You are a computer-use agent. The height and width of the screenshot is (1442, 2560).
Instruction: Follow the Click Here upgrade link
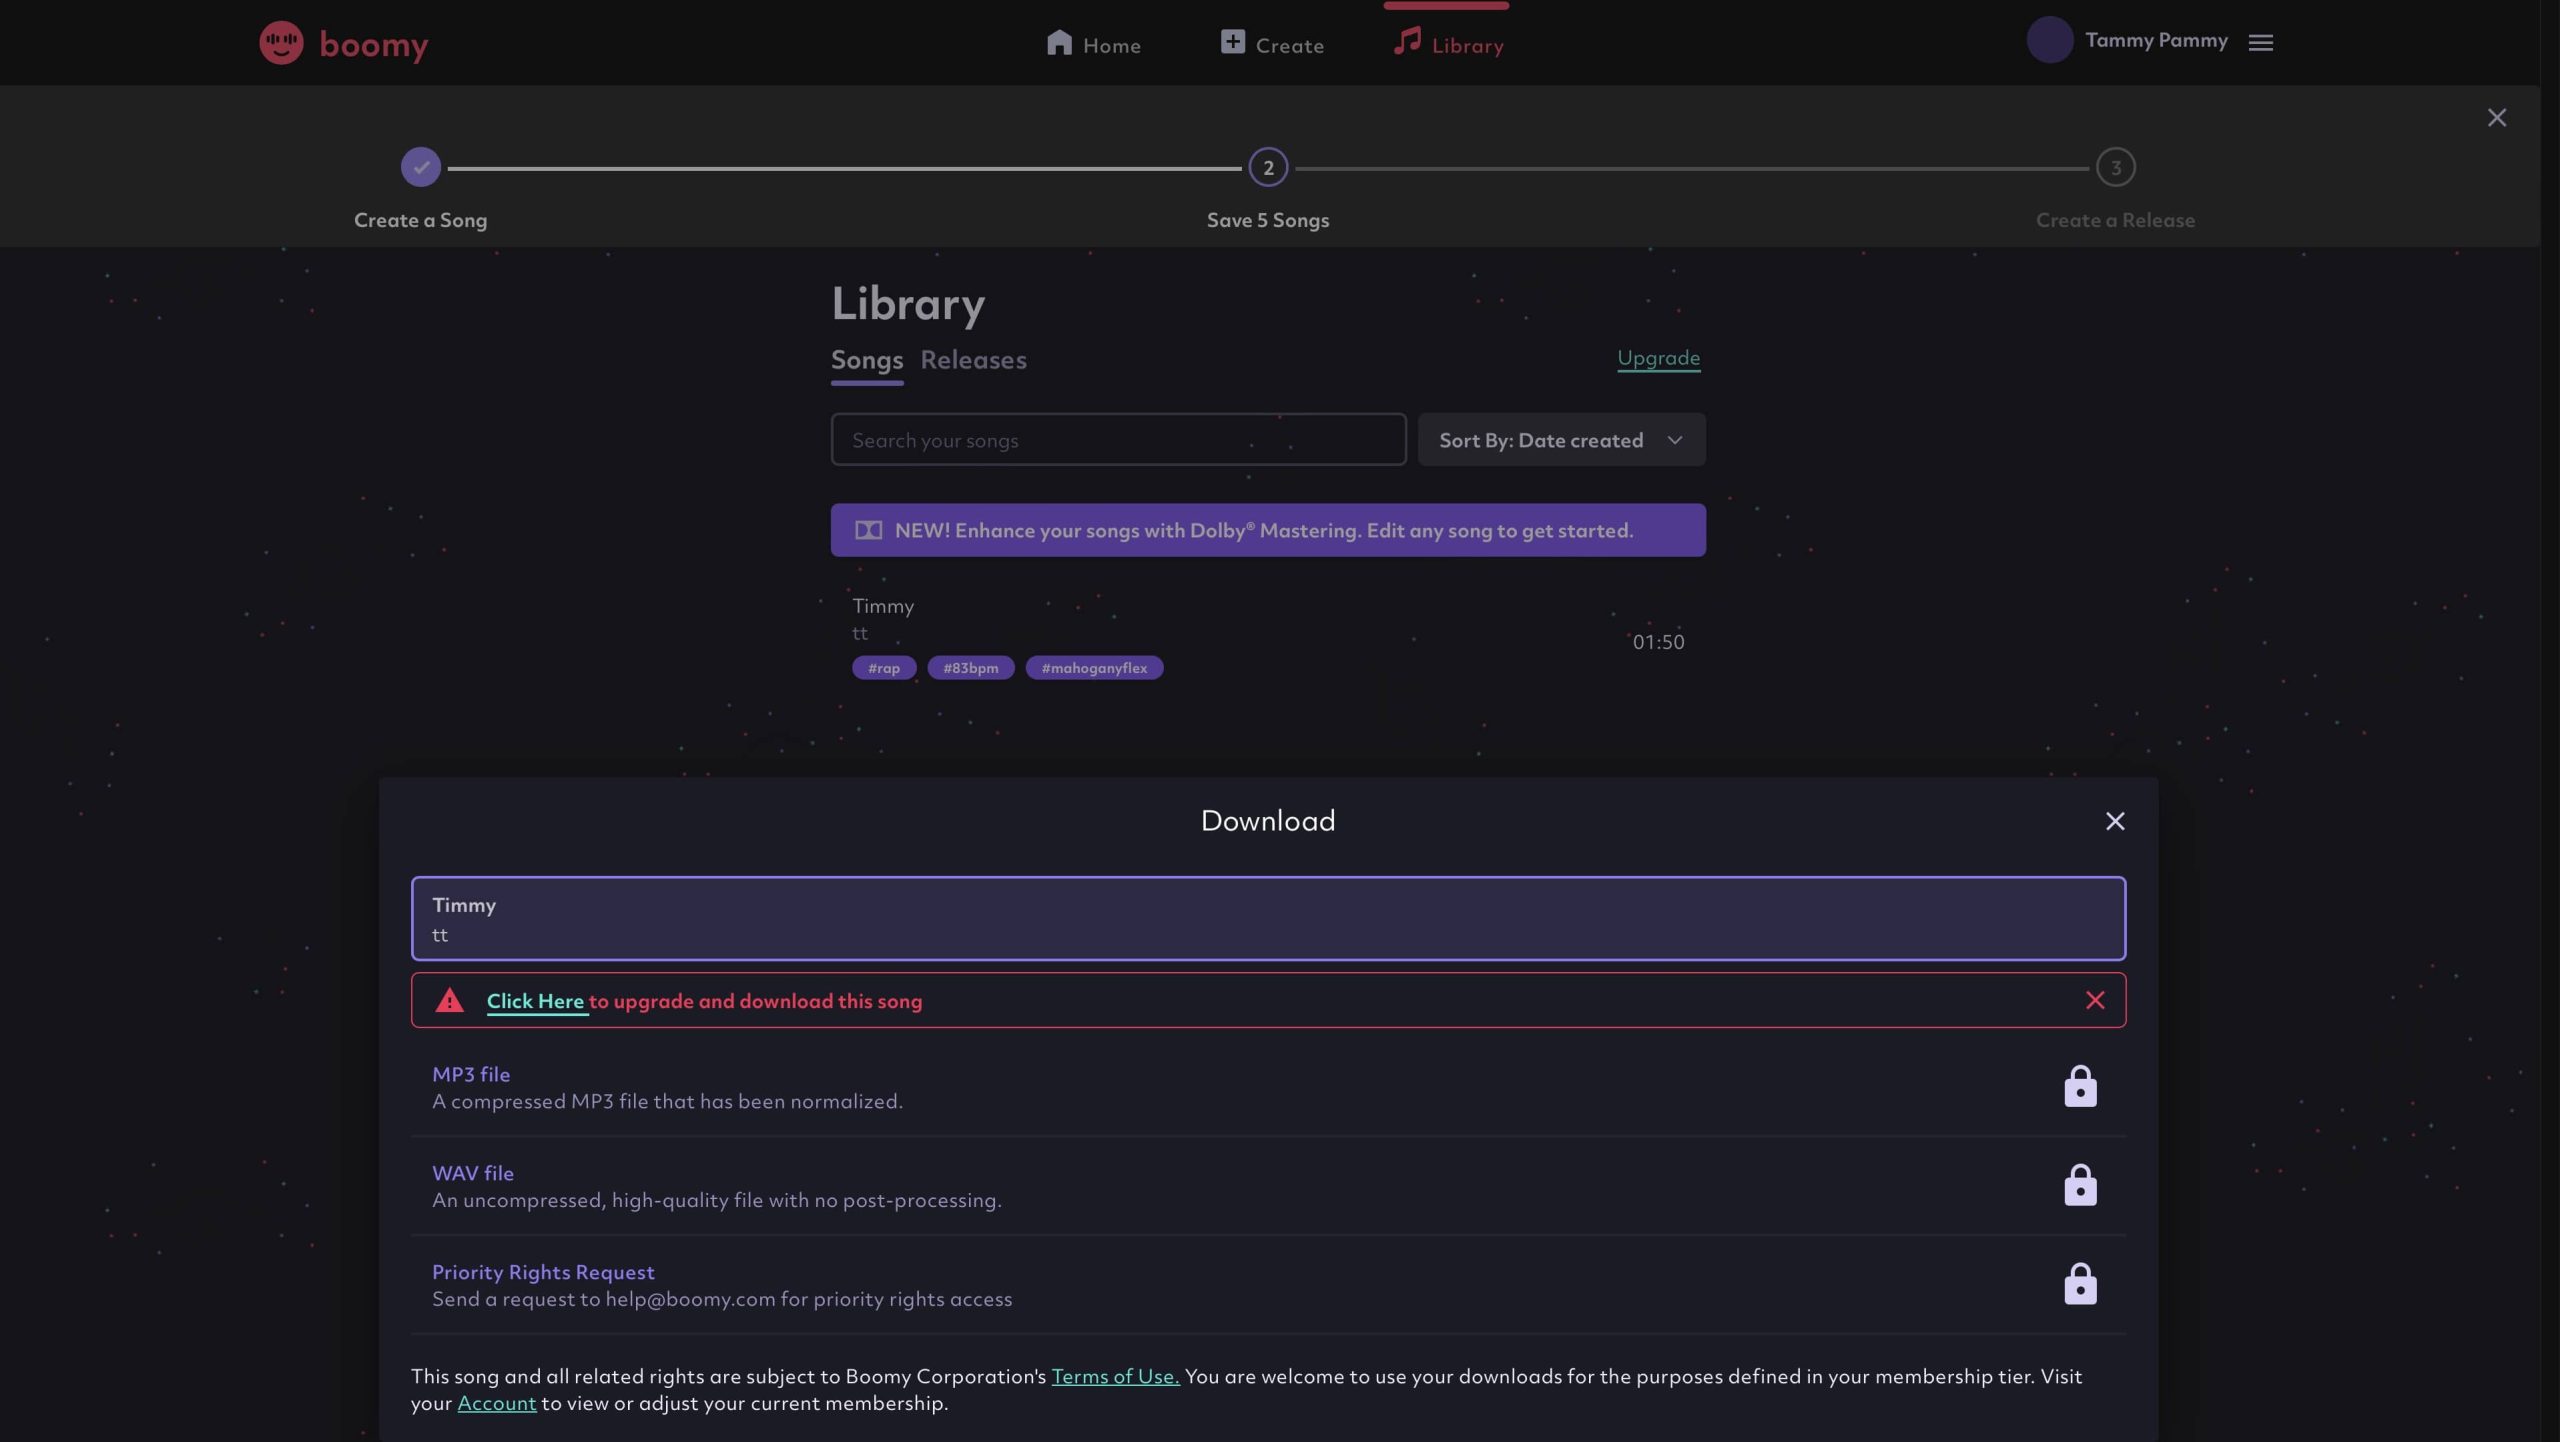tap(535, 1001)
